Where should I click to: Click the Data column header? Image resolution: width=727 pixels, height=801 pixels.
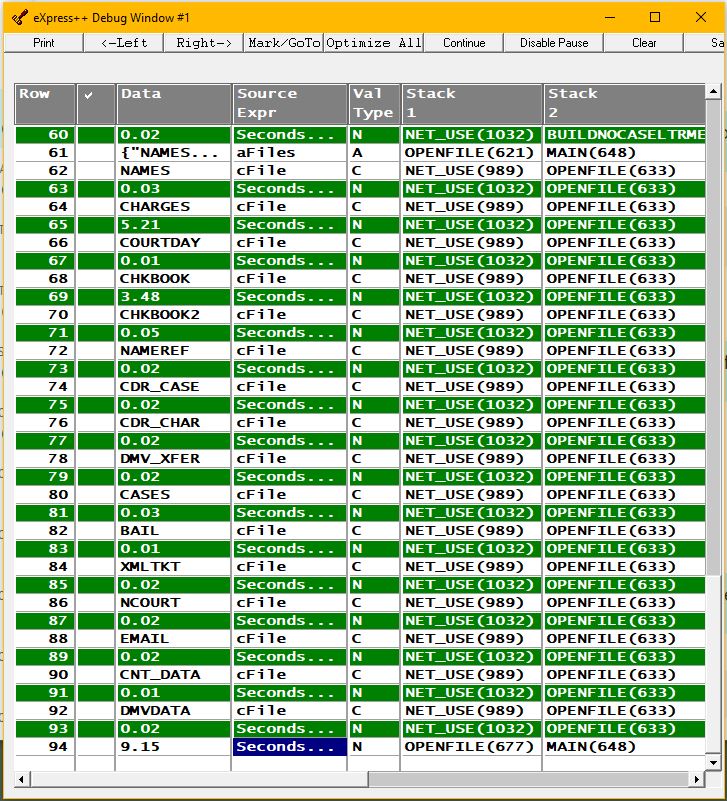coord(174,104)
